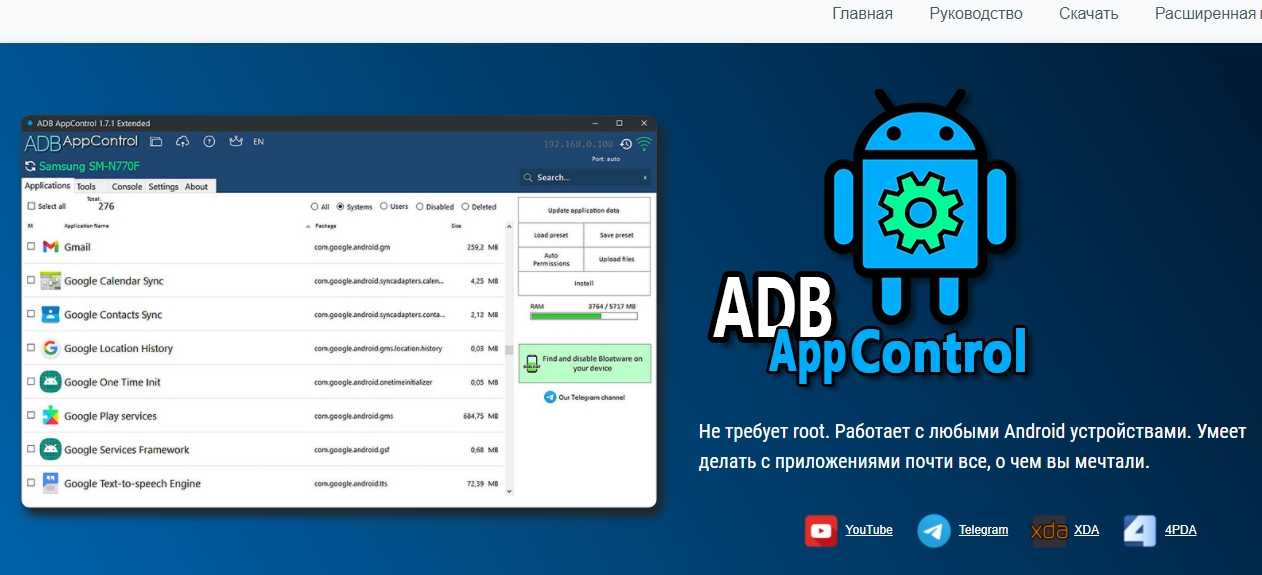
Task: Enable the Select all checkbox
Action: pyautogui.click(x=31, y=207)
